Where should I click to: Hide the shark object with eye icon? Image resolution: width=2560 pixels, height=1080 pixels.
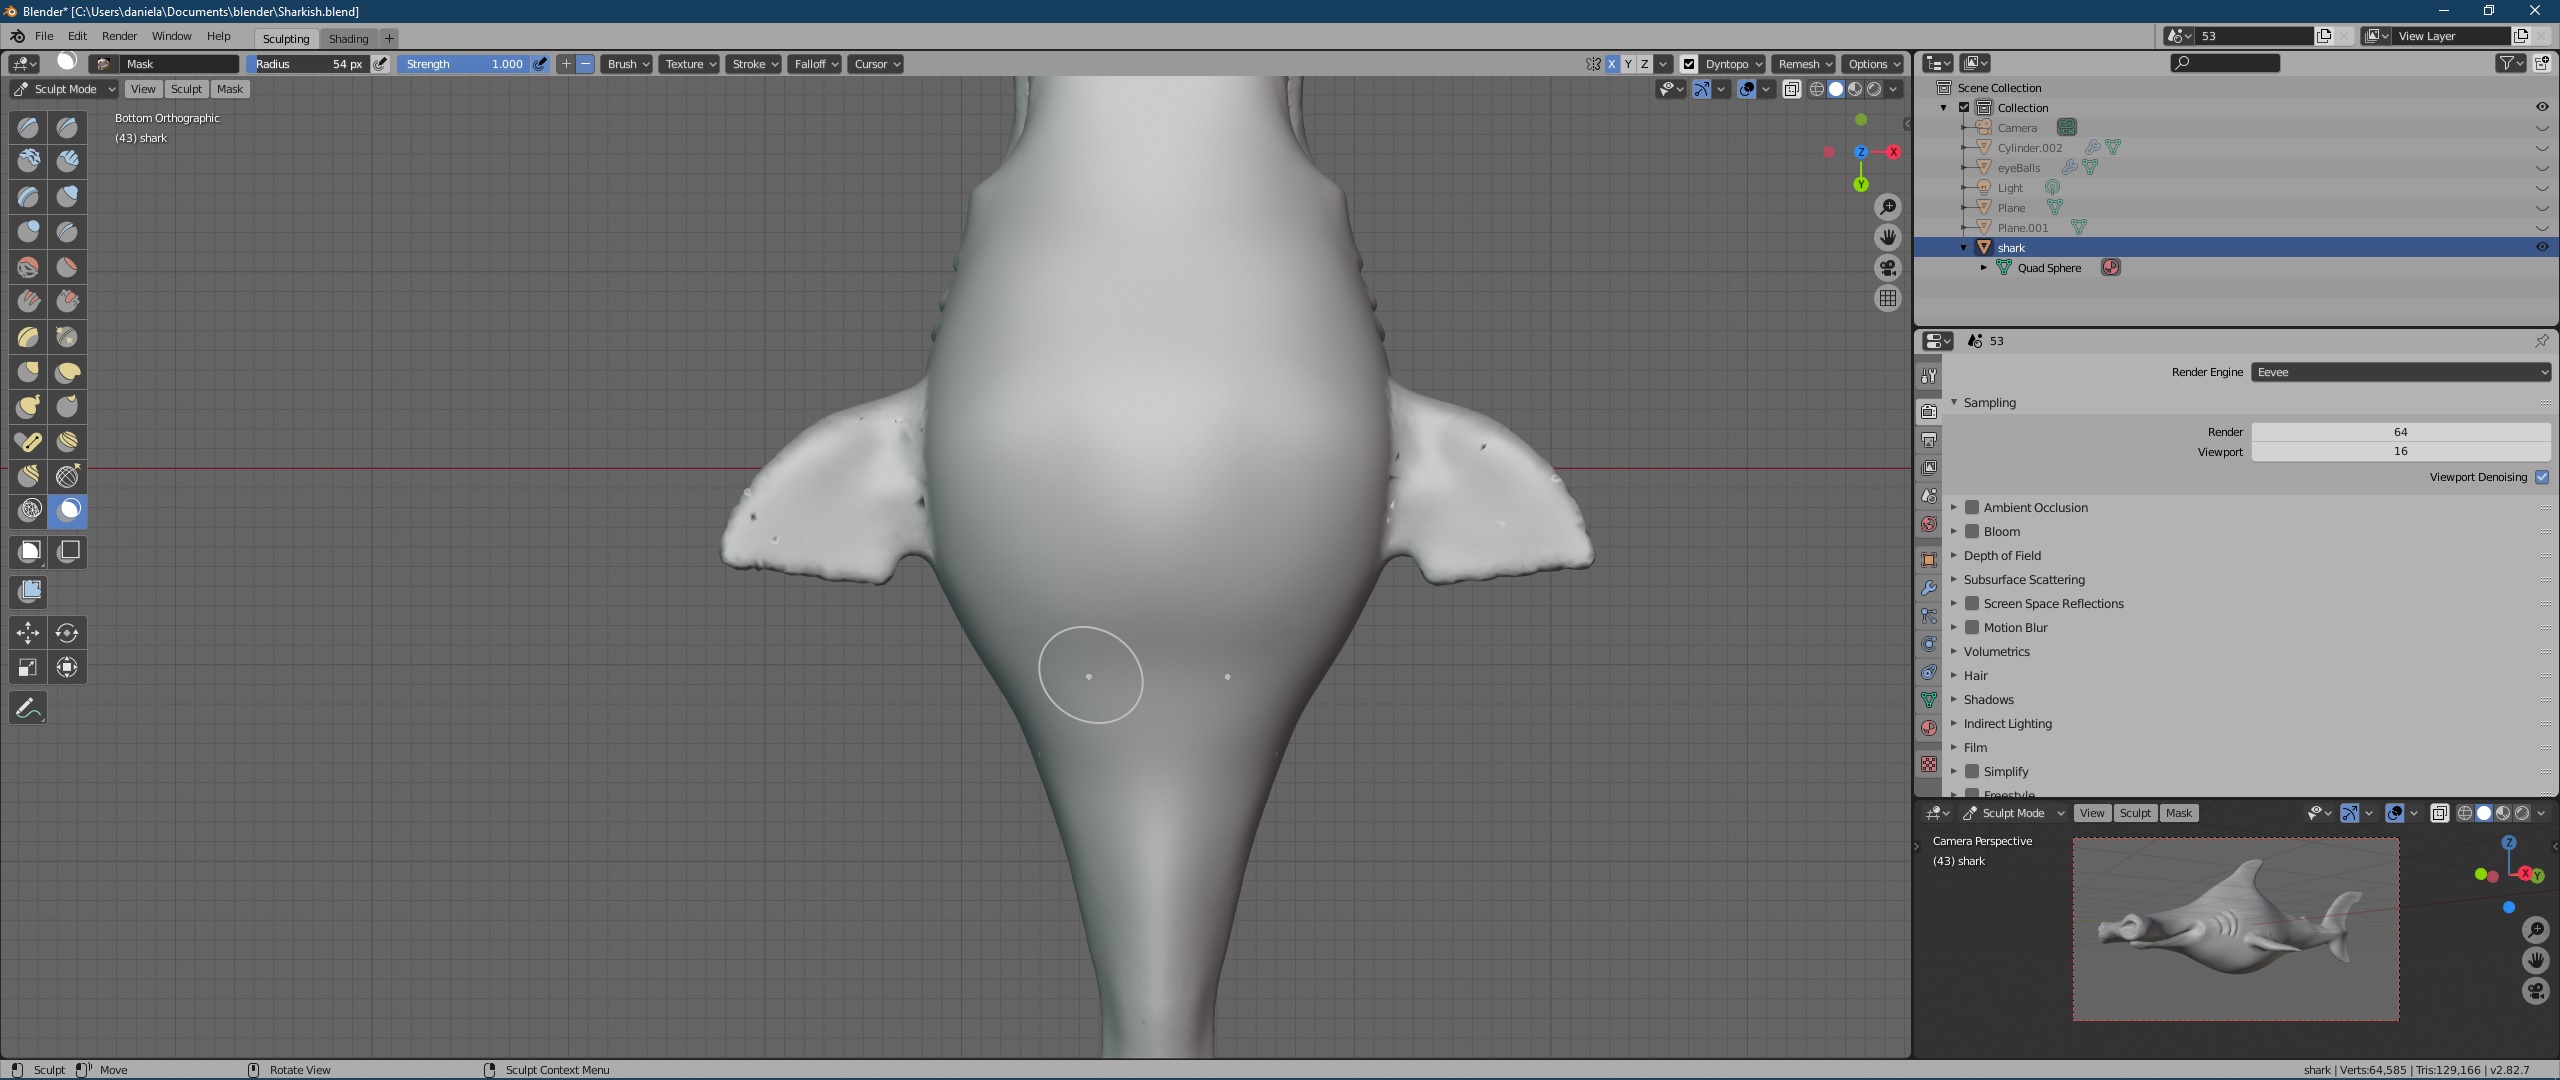tap(2541, 247)
